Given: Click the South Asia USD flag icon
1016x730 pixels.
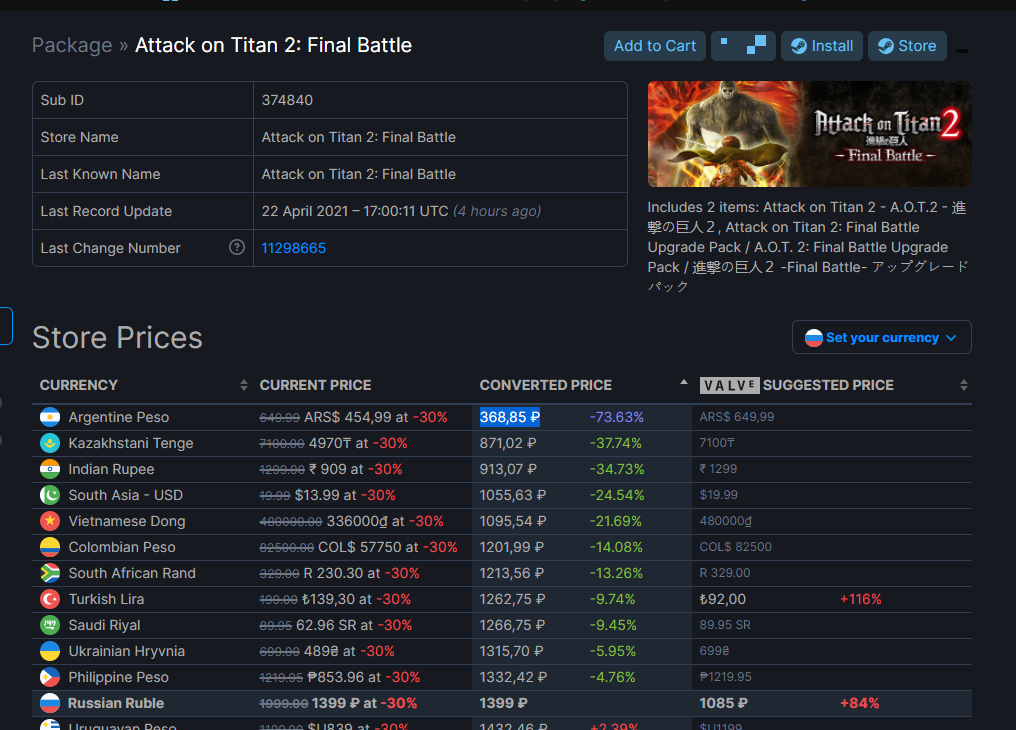Looking at the screenshot, I should 50,495.
